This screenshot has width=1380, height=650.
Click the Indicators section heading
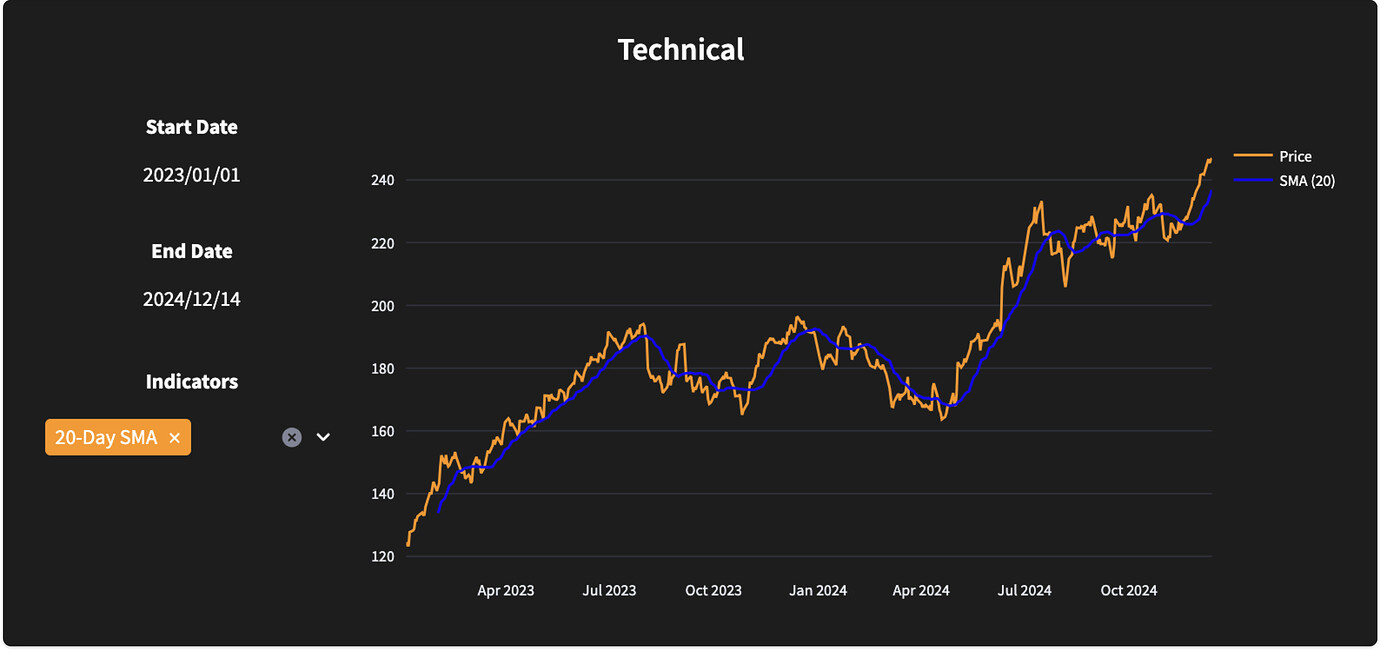point(191,381)
